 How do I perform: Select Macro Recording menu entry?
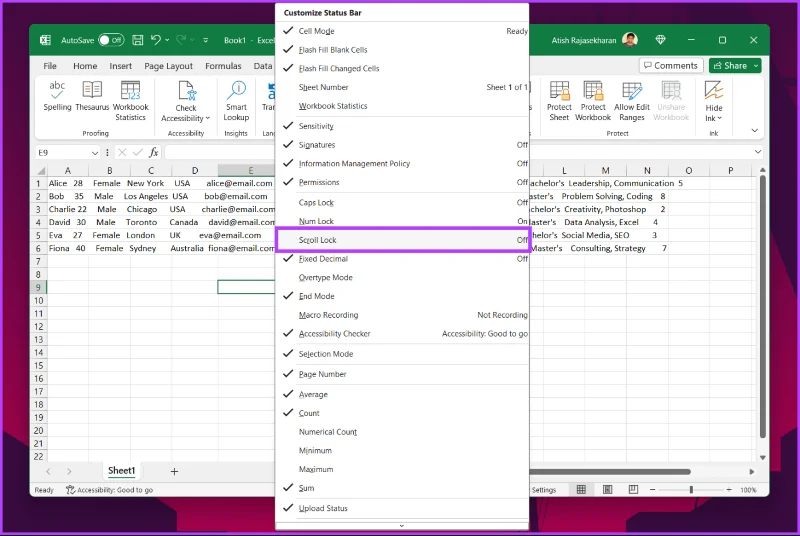[402, 315]
